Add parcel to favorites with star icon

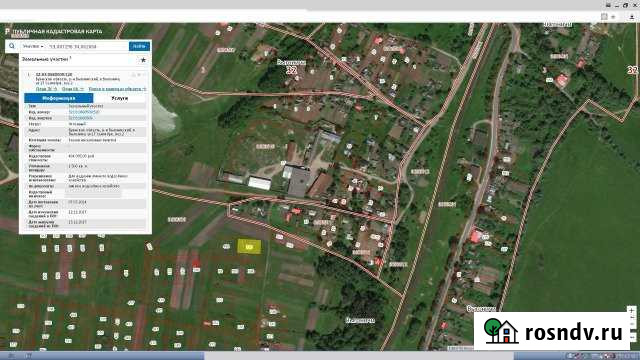click(x=143, y=60)
